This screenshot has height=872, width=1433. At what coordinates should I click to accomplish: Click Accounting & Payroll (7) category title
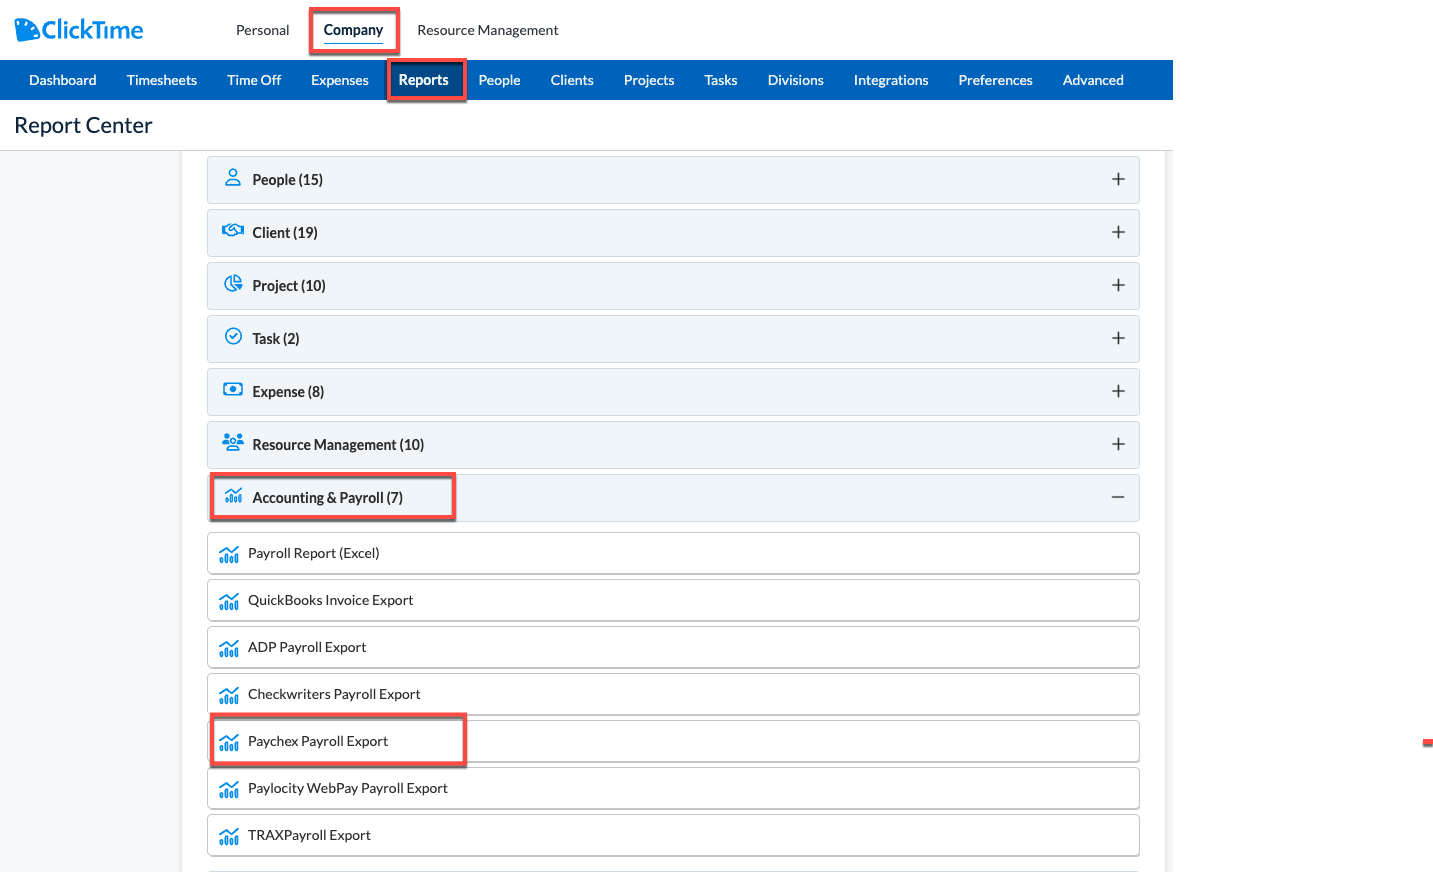pos(328,498)
